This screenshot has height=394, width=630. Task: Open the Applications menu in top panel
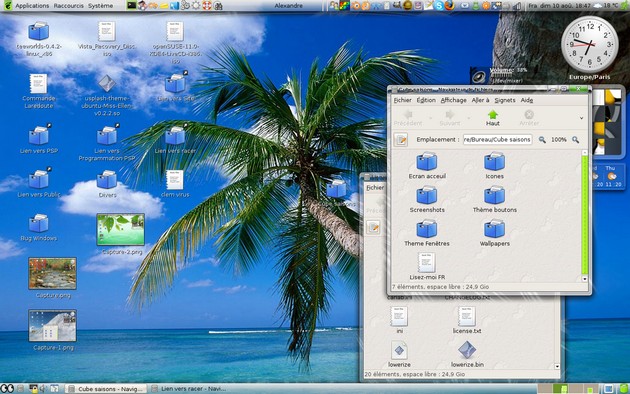(x=32, y=6)
